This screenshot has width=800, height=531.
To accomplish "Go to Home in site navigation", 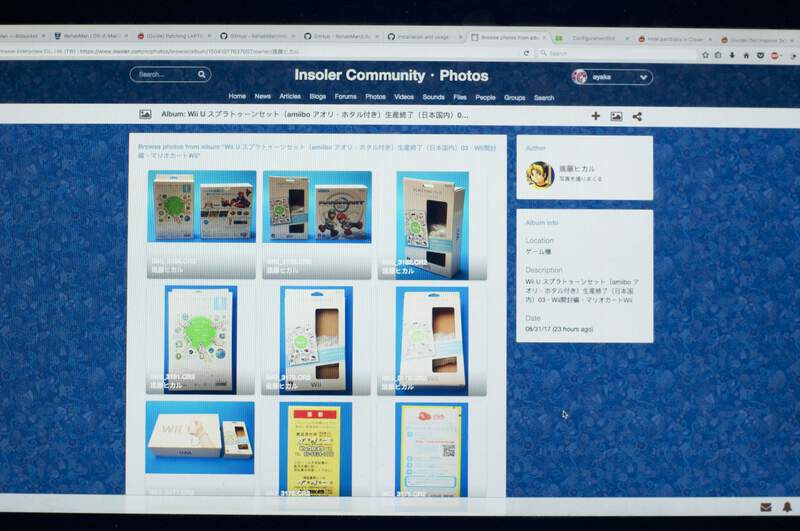I will [237, 96].
